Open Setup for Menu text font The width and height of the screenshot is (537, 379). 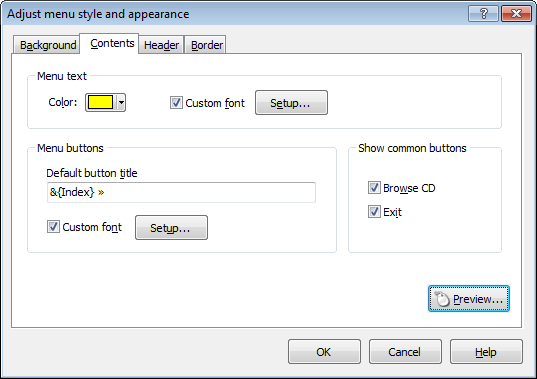pyautogui.click(x=291, y=103)
